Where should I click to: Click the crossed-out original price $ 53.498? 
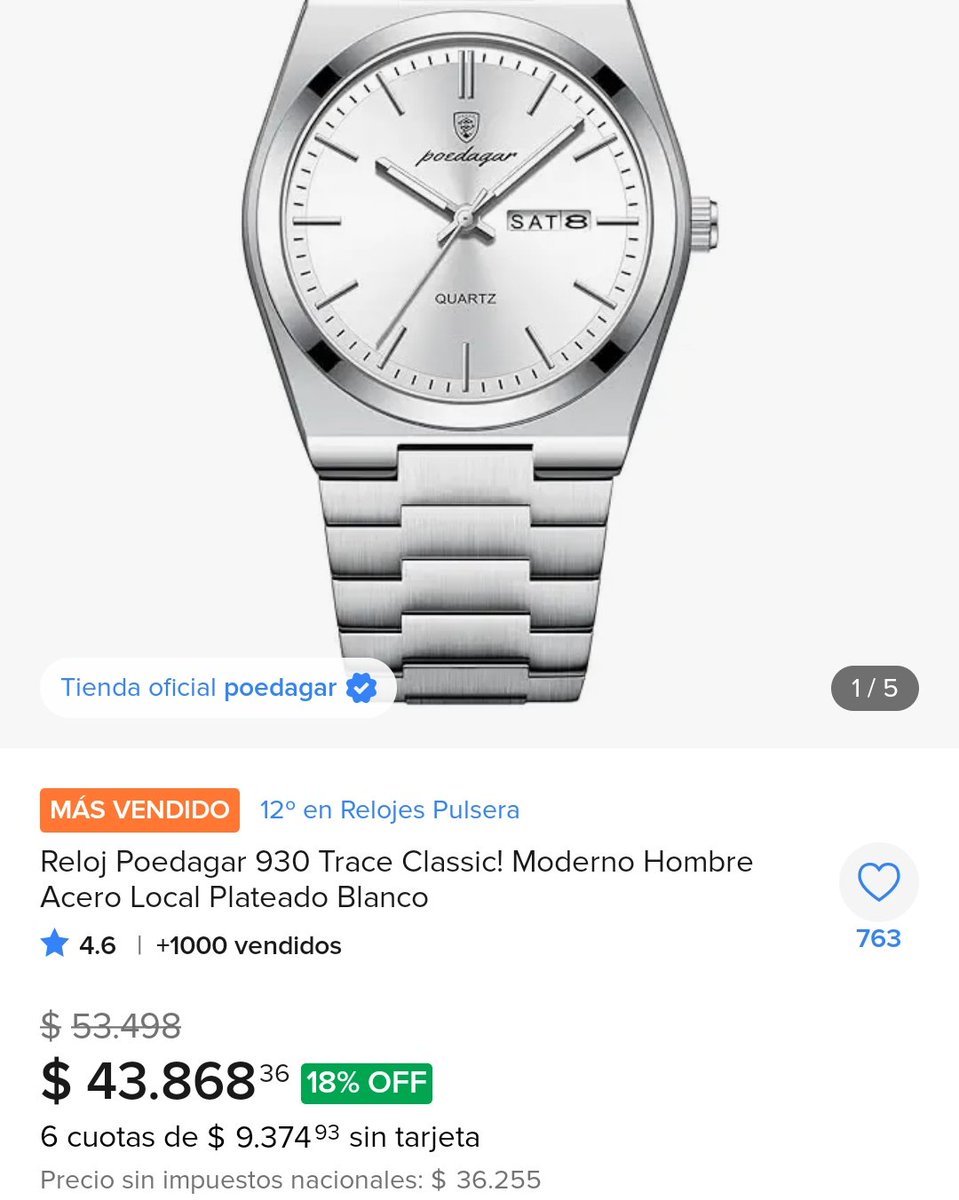[111, 1025]
